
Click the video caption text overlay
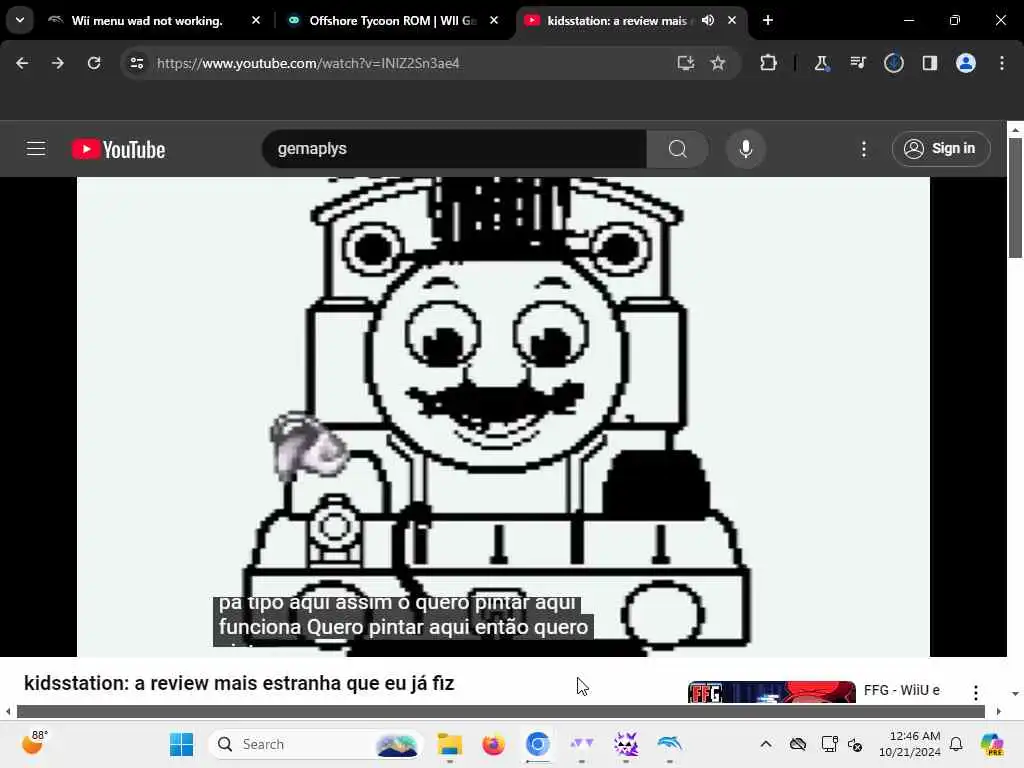[403, 620]
